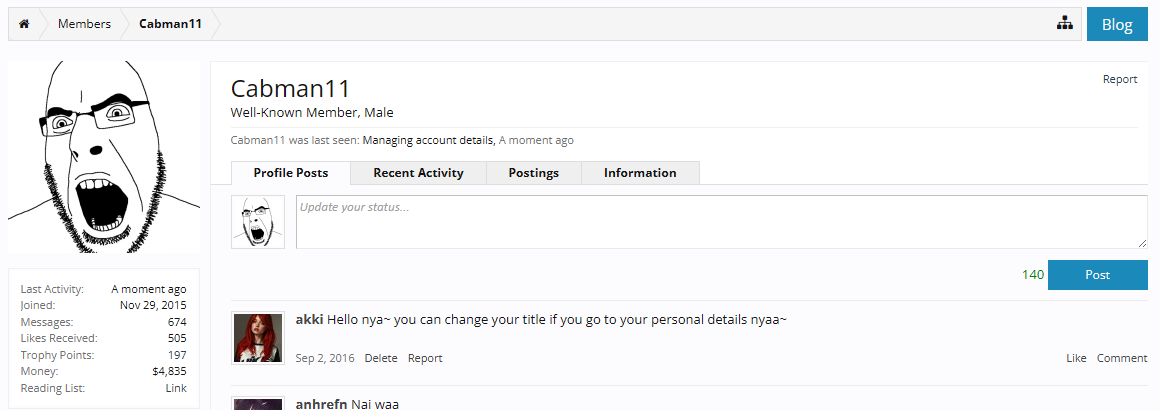Click small avatar beside status box
The width and height of the screenshot is (1160, 410).
coord(258,222)
